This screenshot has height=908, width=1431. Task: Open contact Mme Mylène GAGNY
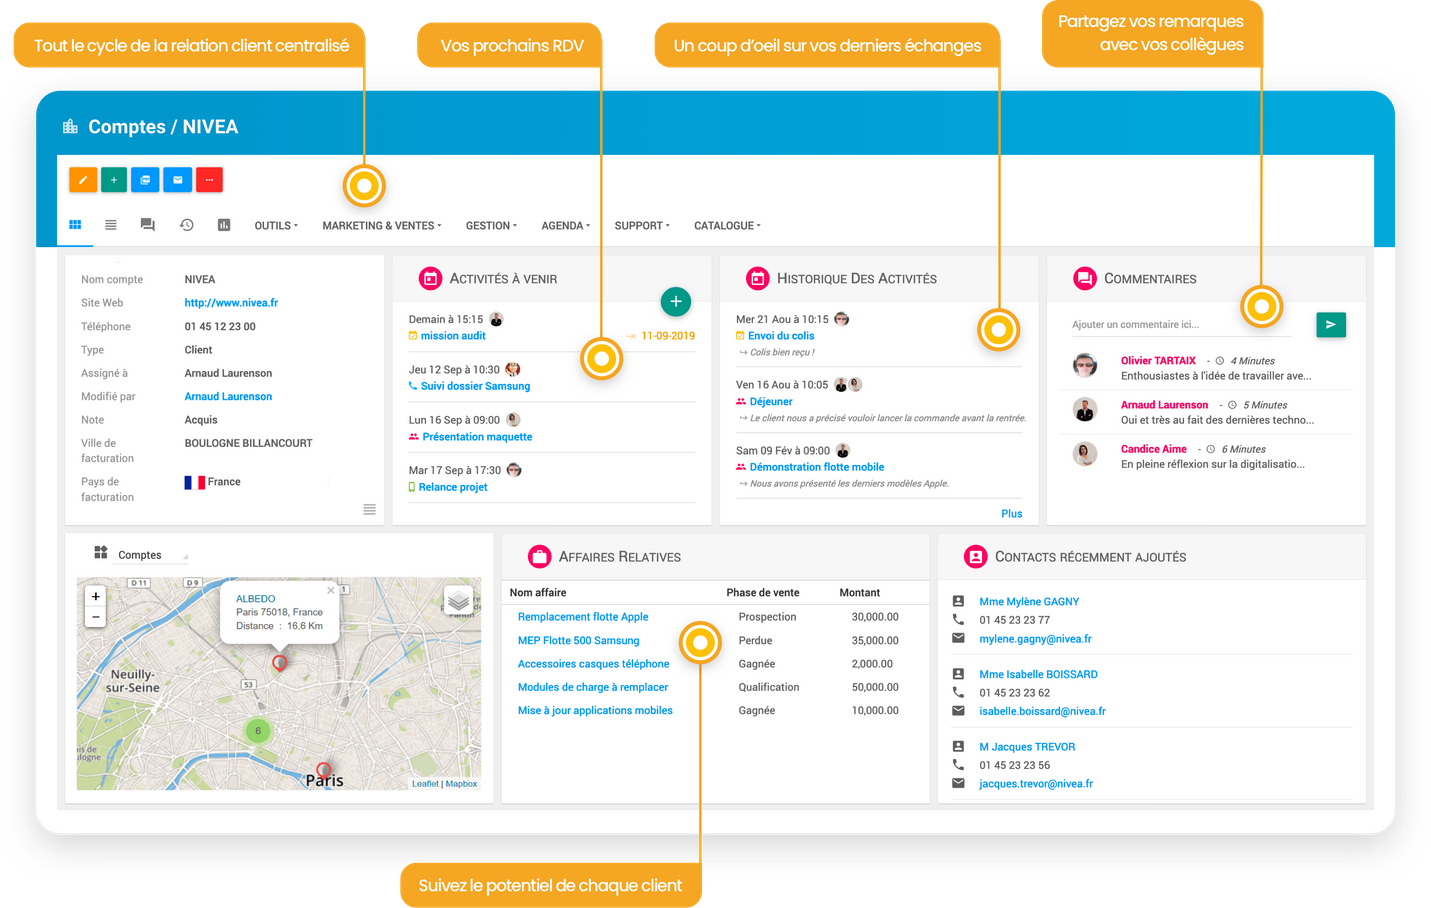tap(1029, 602)
